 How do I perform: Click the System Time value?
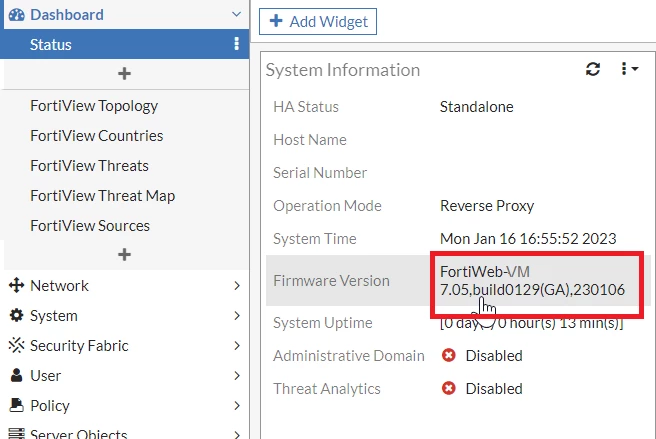tap(528, 239)
